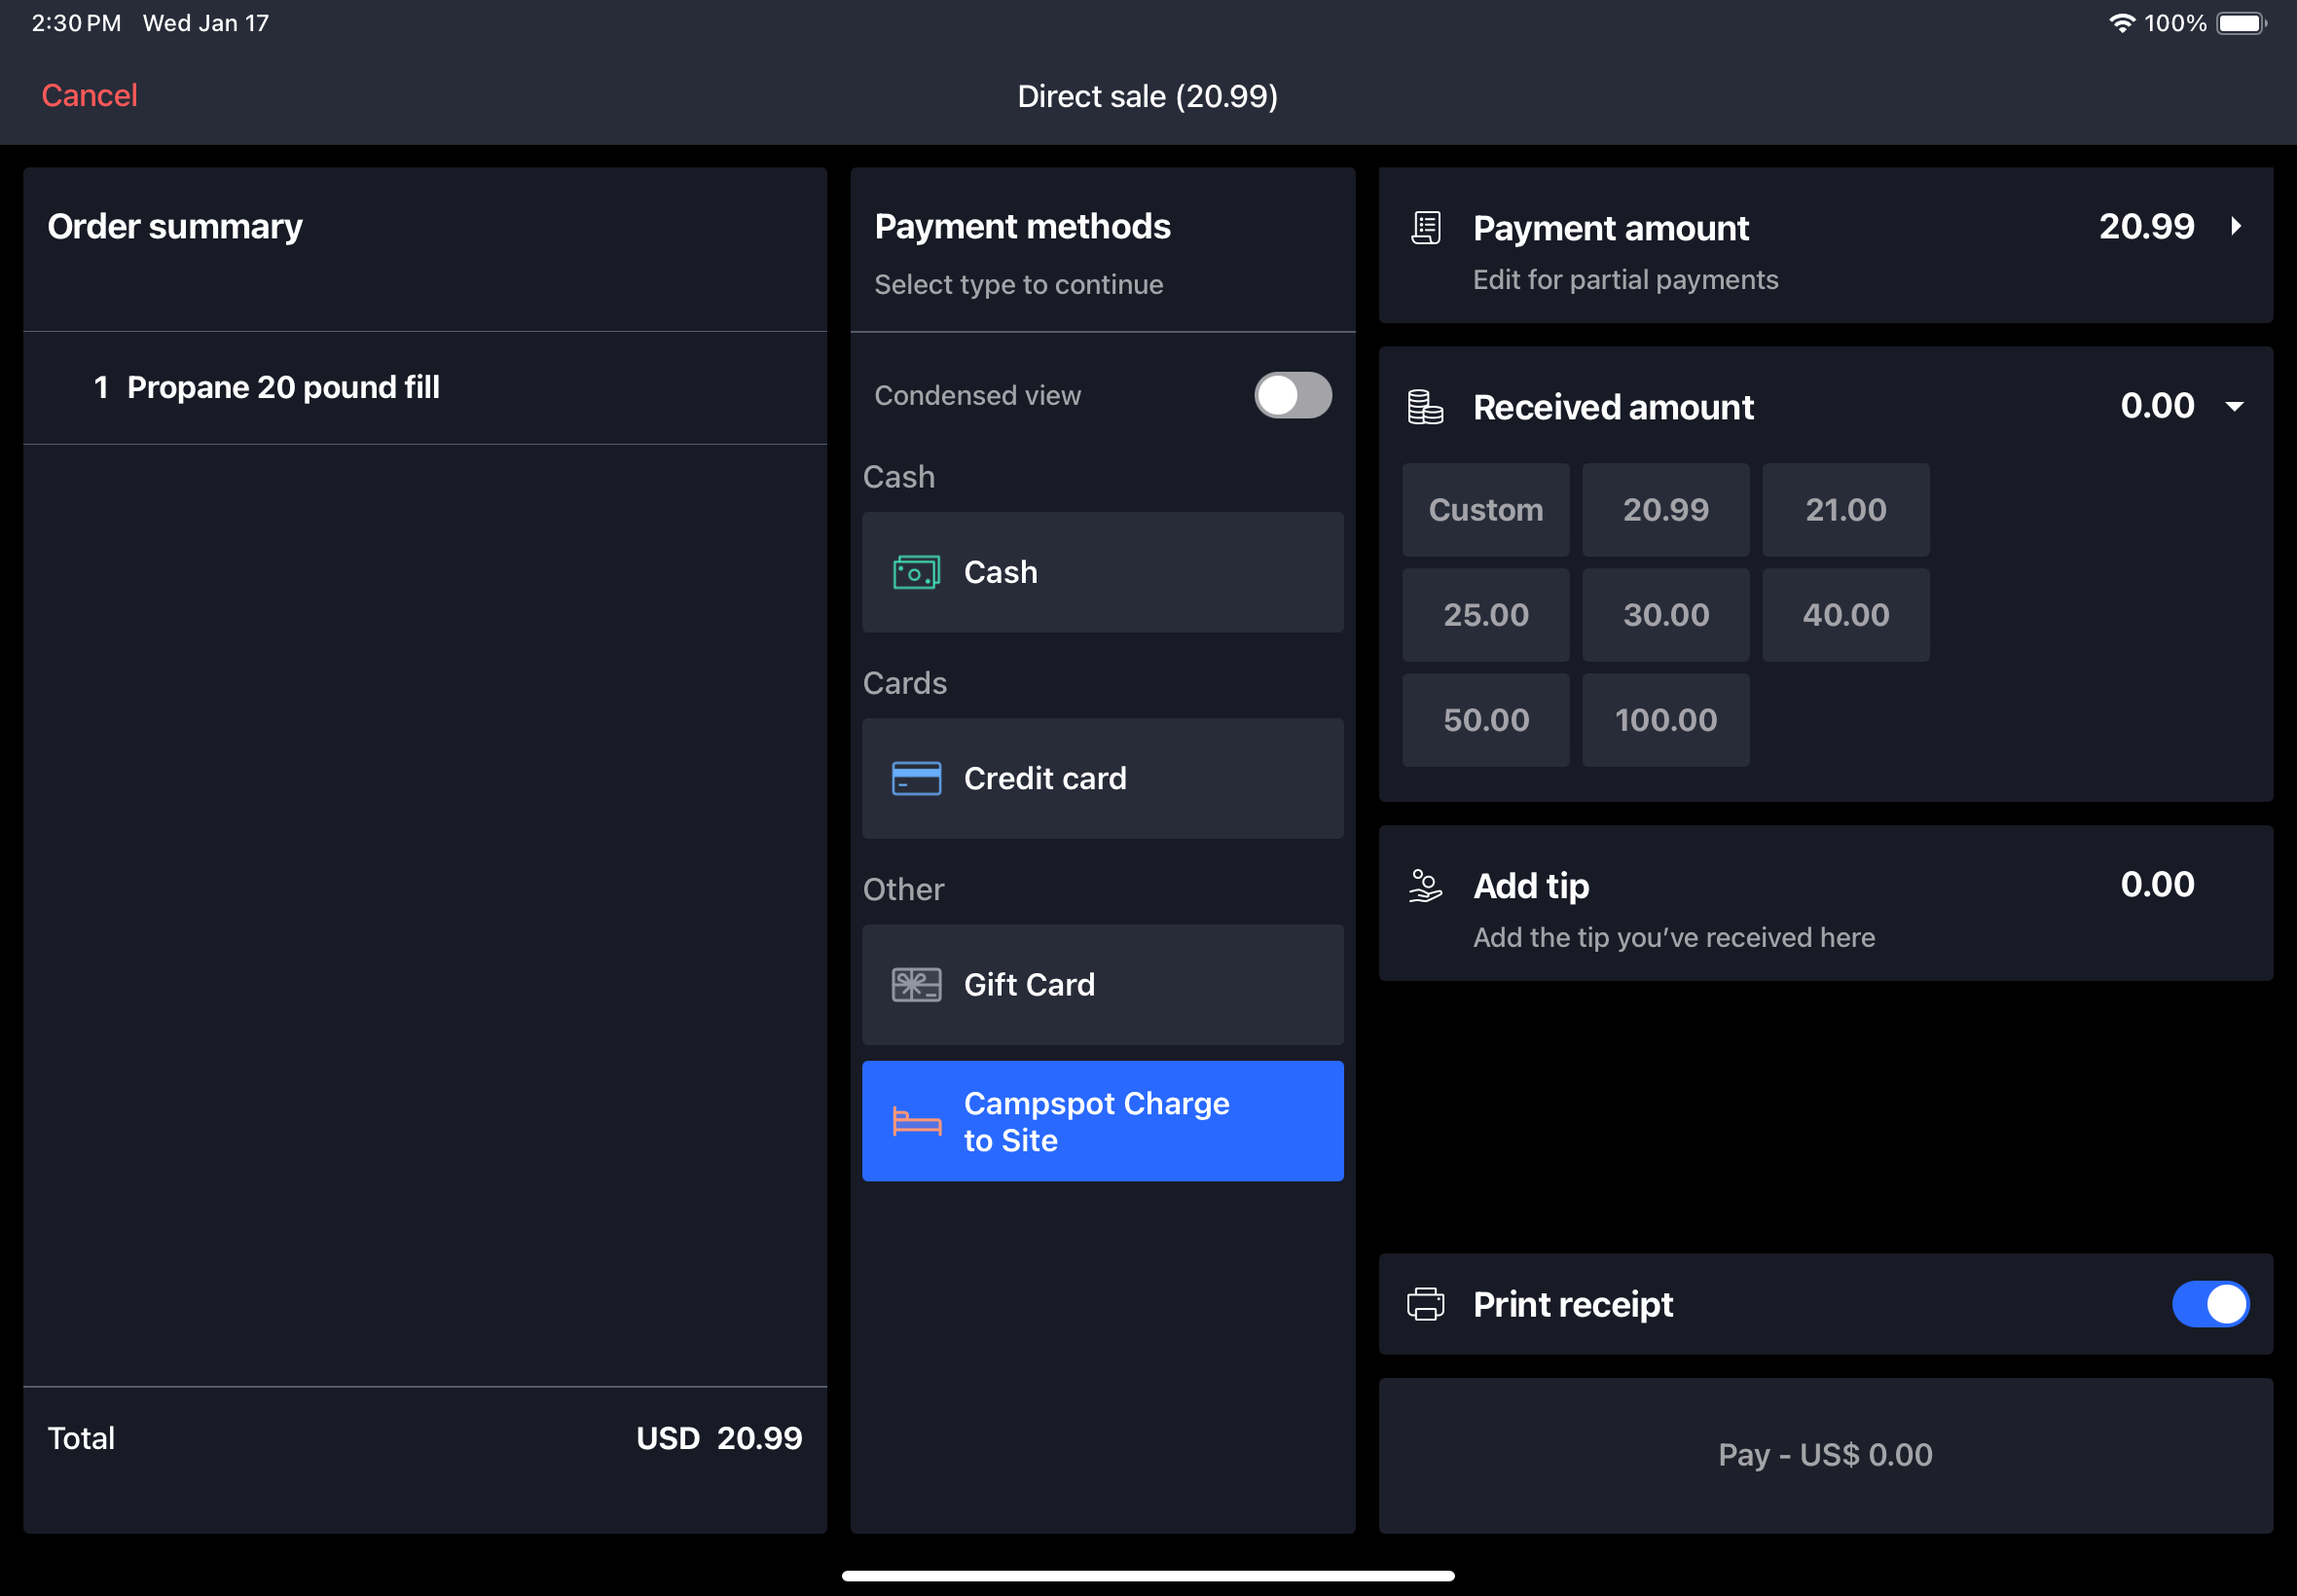Cancel the direct sale
Viewport: 2297px width, 1596px height.
[x=89, y=95]
